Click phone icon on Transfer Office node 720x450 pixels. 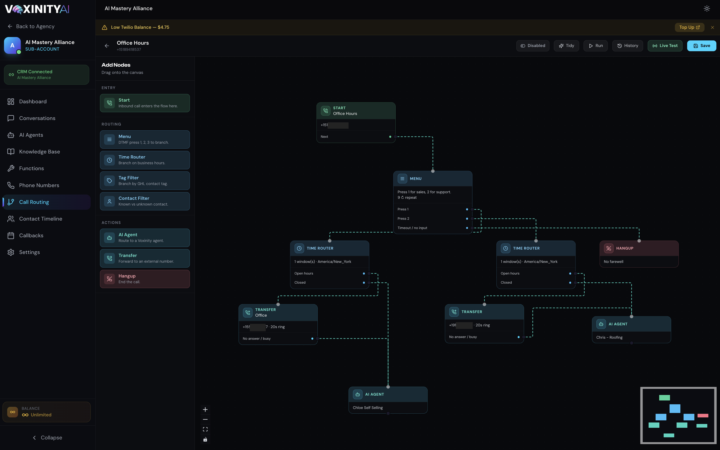coord(248,312)
